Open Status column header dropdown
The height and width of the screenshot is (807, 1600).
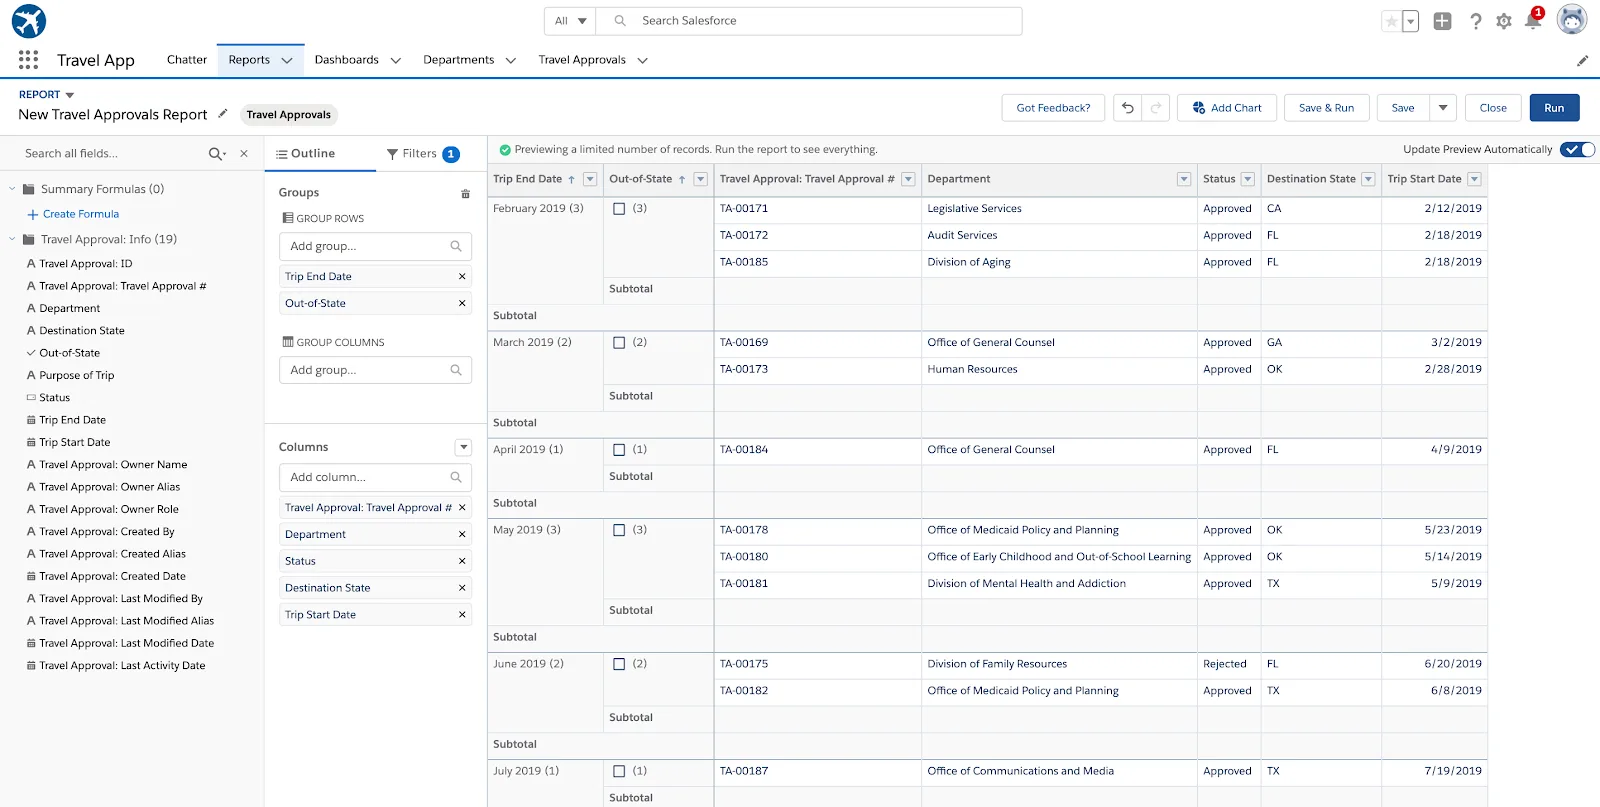[x=1247, y=180]
